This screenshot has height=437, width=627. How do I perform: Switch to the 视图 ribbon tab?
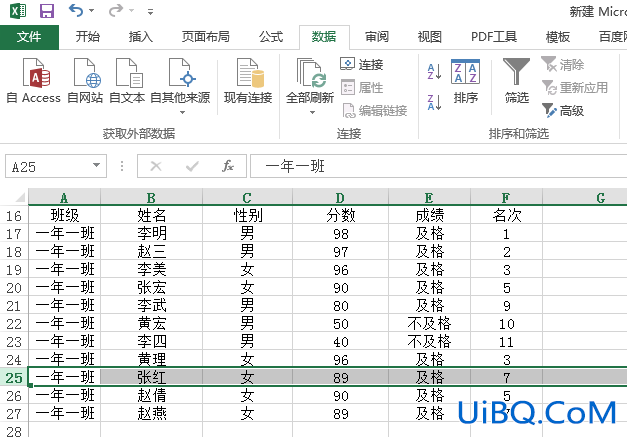429,37
